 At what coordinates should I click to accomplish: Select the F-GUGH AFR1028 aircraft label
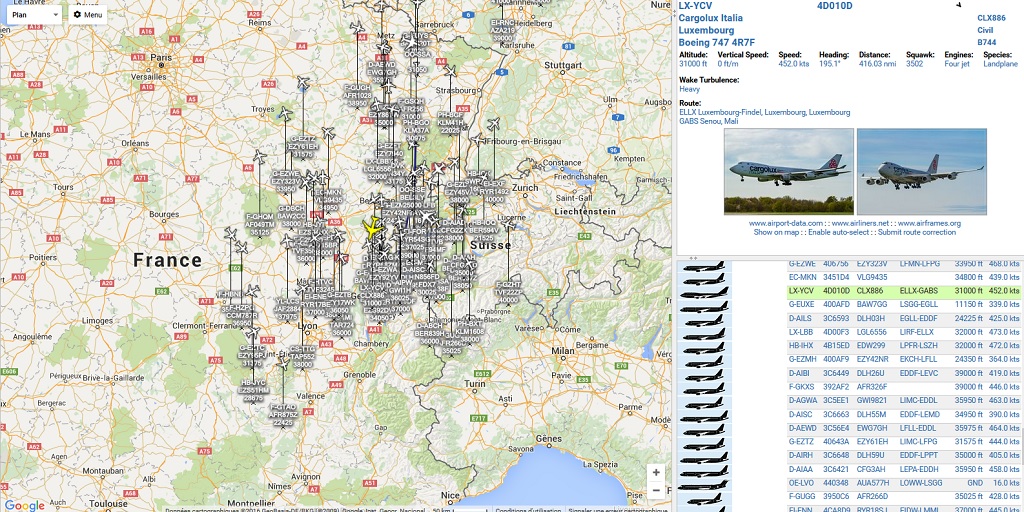point(357,95)
